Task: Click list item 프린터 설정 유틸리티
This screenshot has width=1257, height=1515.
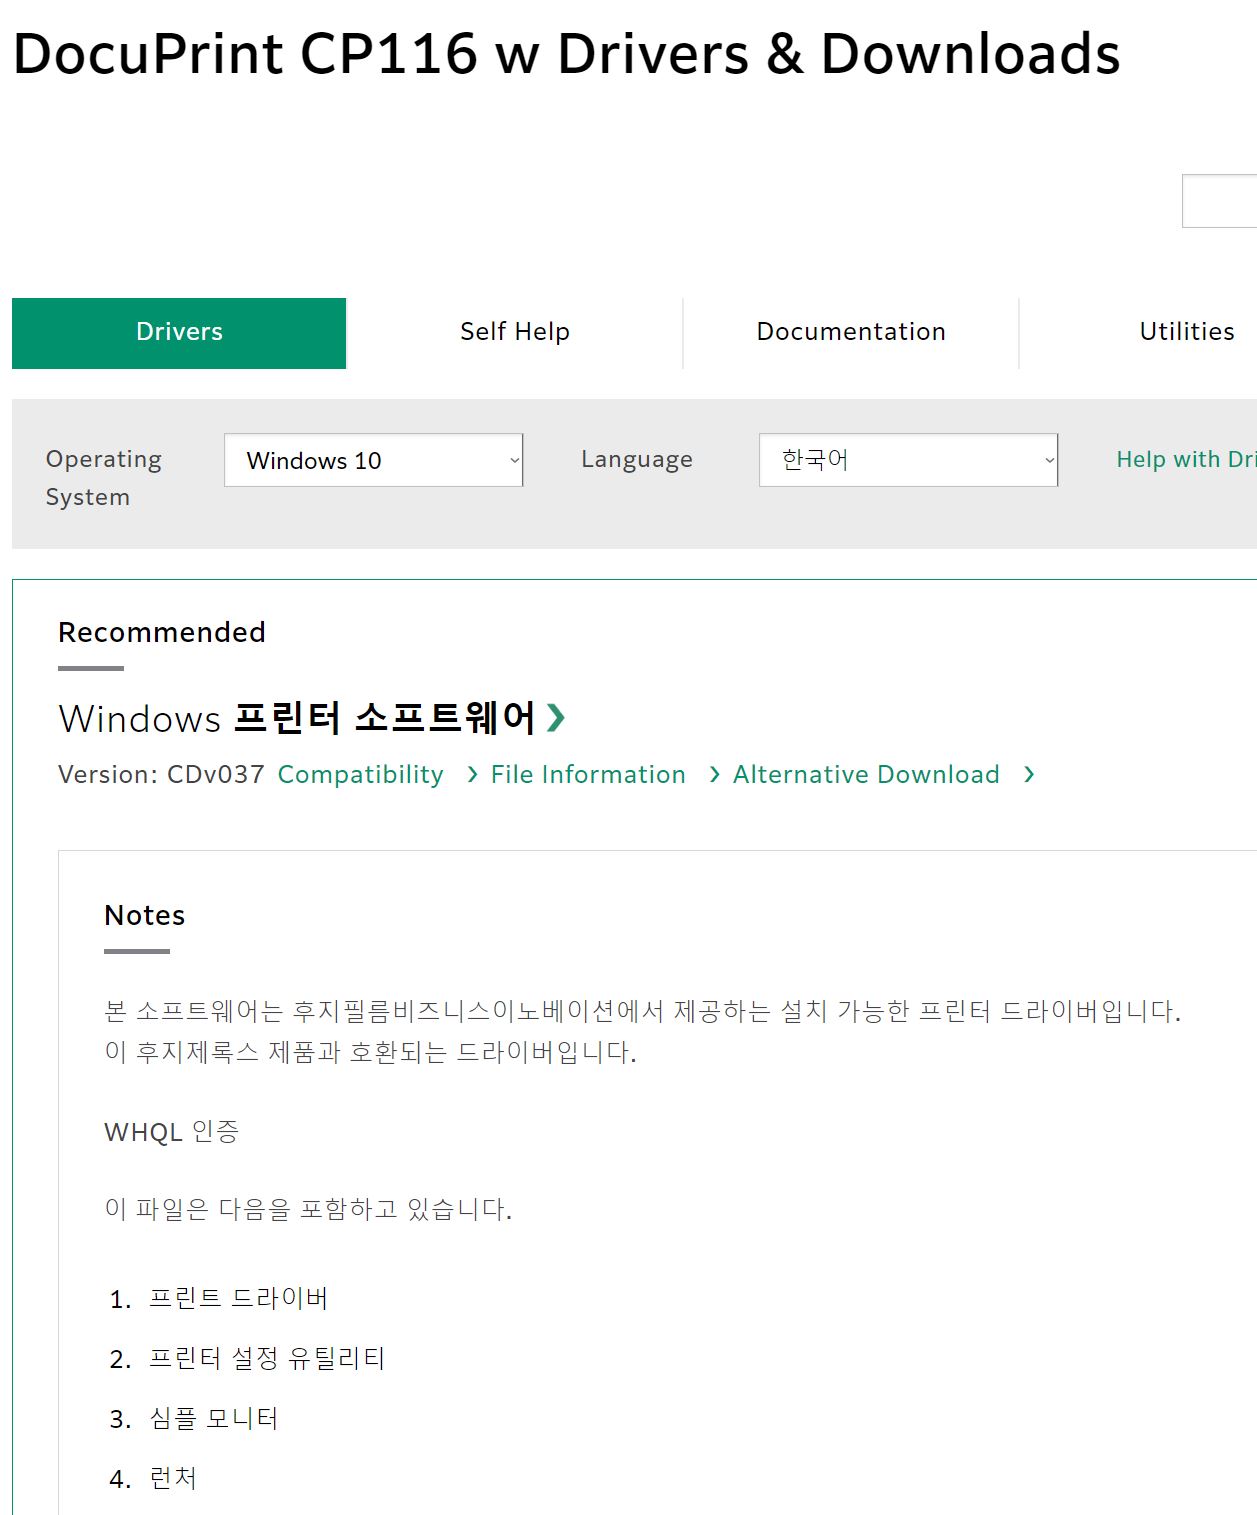Action: pos(267,1358)
